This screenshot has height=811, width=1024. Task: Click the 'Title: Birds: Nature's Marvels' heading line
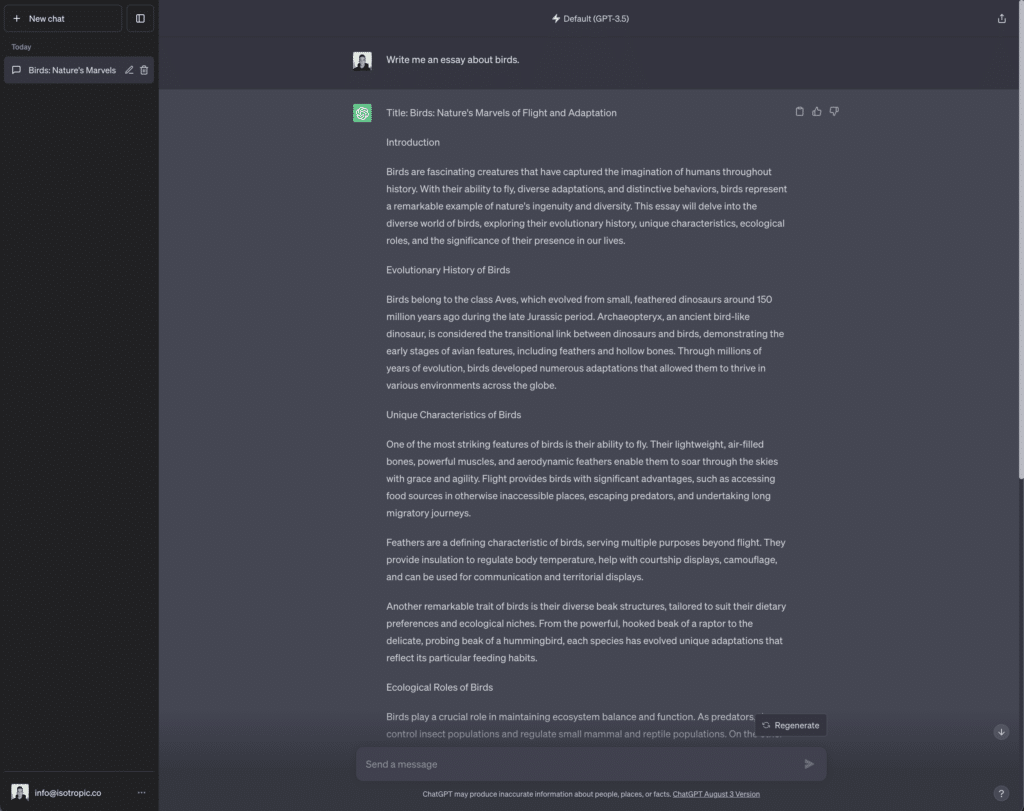[501, 112]
